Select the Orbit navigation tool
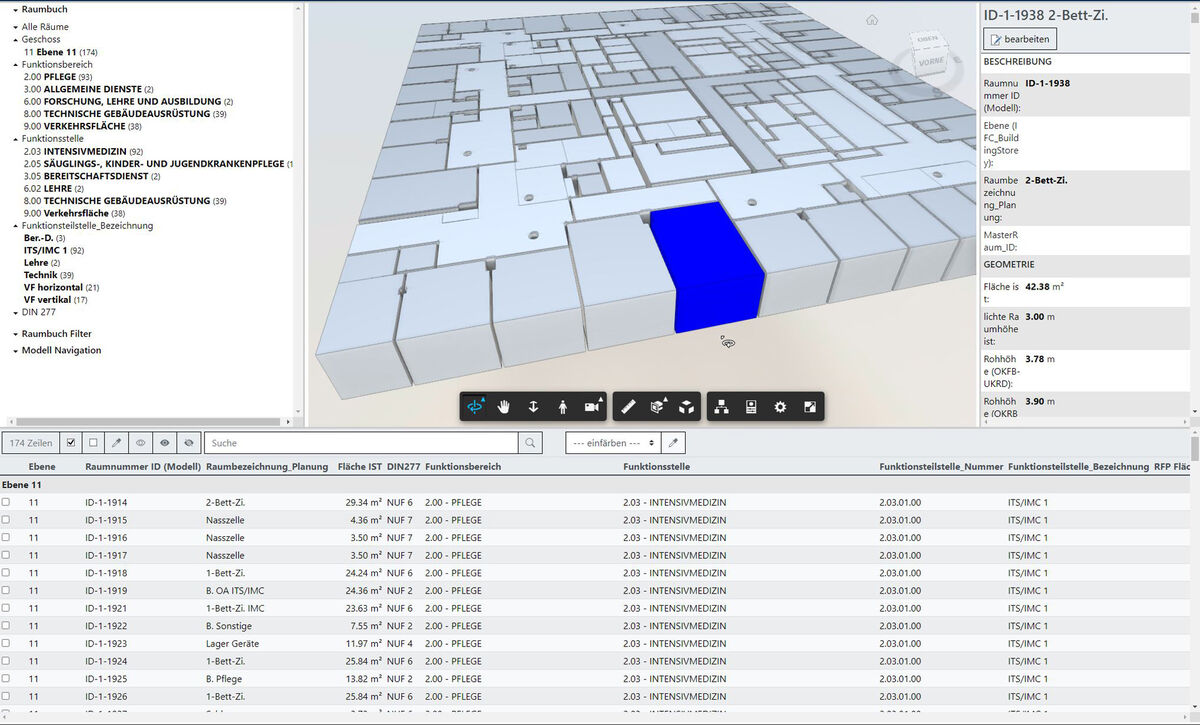The image size is (1200, 725). (476, 407)
